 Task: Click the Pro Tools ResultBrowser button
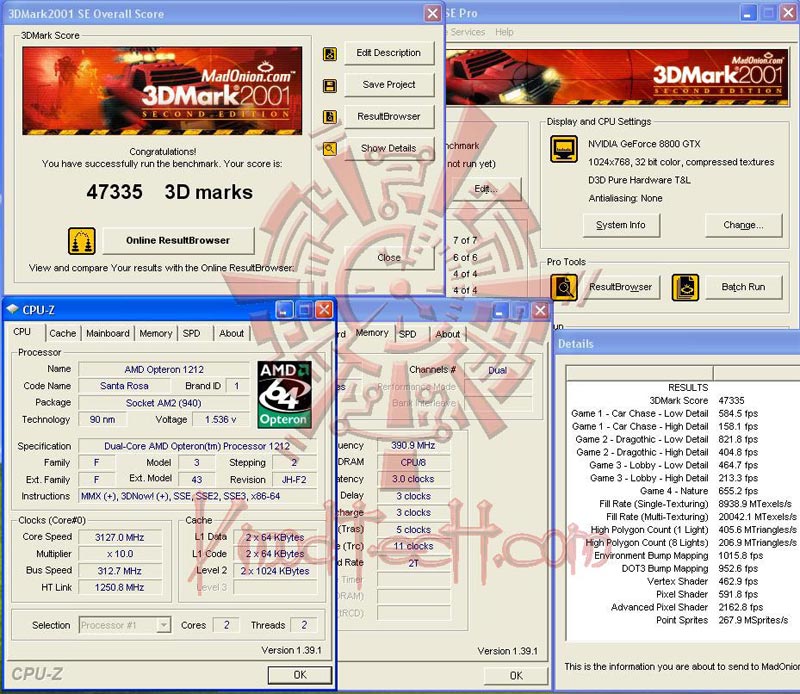point(621,287)
